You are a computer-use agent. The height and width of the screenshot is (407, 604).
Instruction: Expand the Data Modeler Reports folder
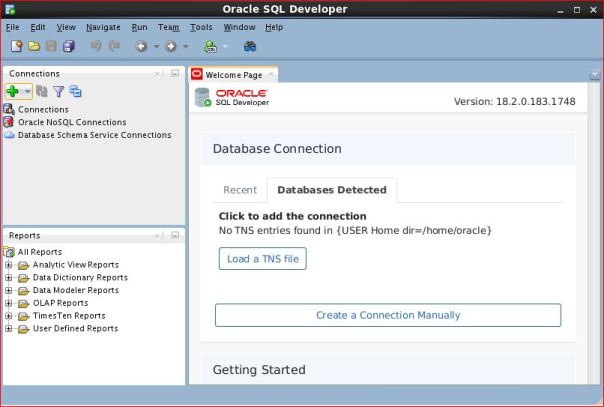pyautogui.click(x=8, y=290)
